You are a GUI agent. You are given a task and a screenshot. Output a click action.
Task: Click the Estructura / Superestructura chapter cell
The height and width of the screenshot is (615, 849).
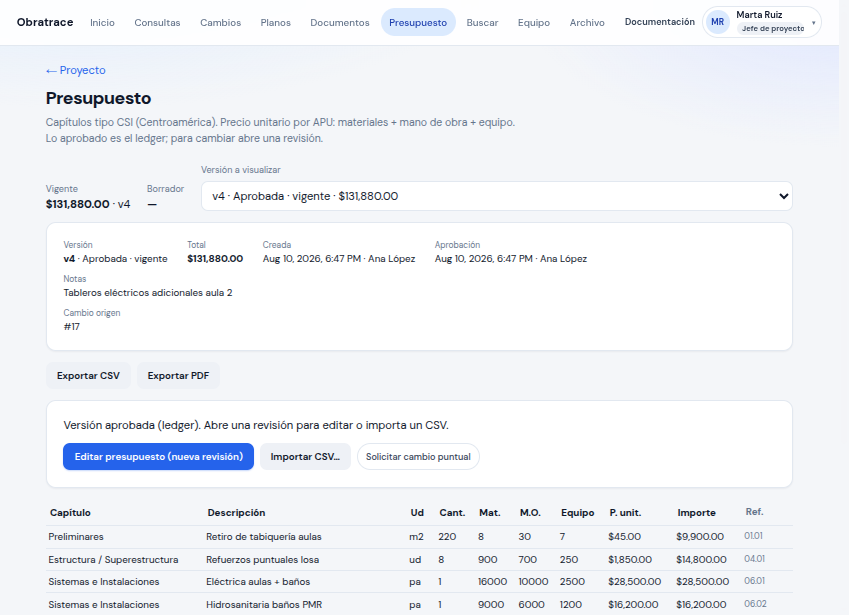(x=113, y=560)
